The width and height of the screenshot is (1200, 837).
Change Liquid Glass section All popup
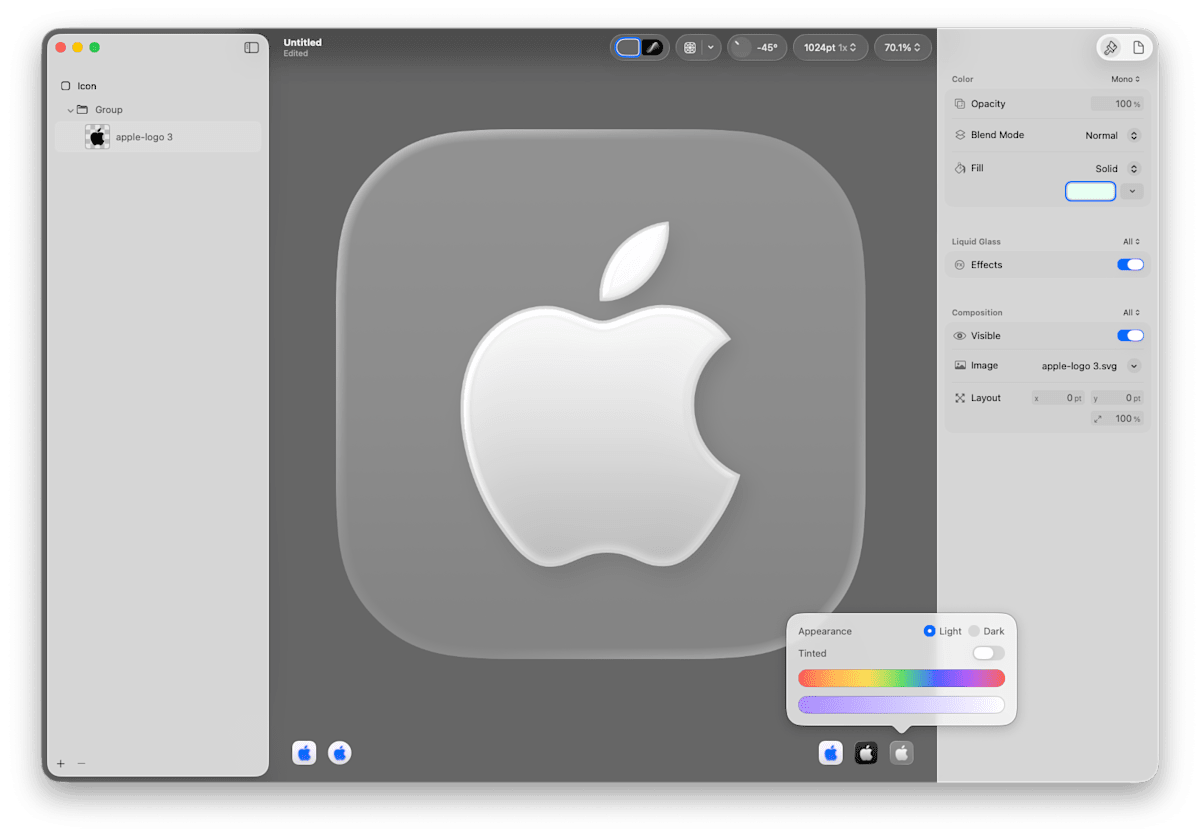pos(1131,242)
